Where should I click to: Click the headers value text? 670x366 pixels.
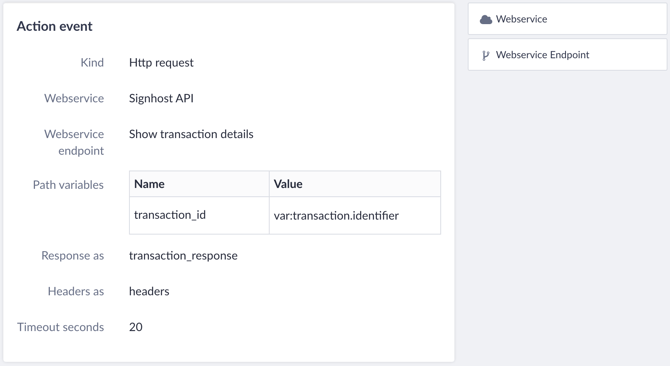coord(149,291)
